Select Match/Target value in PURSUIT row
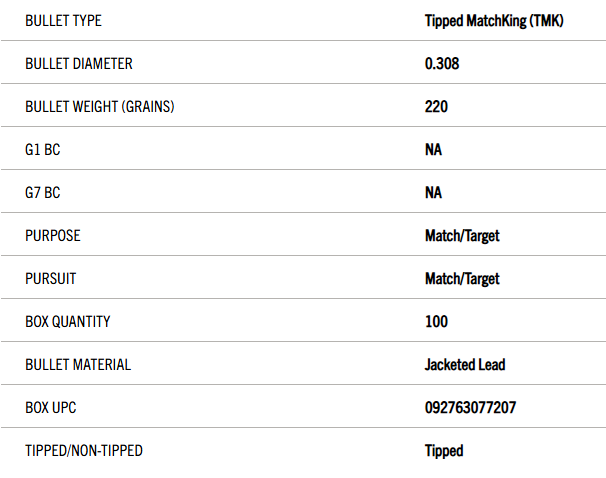 (x=462, y=279)
